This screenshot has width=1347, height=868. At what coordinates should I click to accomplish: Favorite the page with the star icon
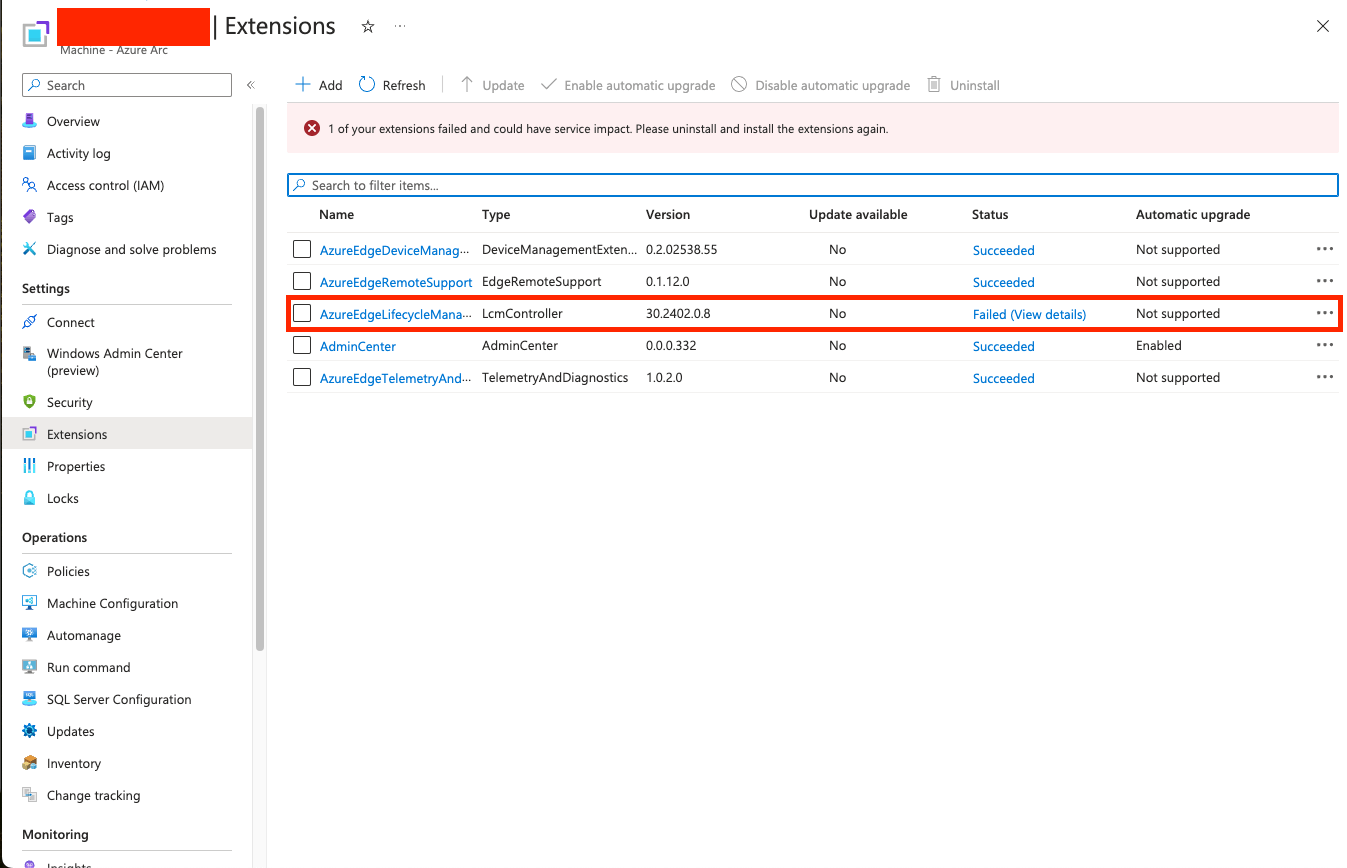pyautogui.click(x=368, y=27)
